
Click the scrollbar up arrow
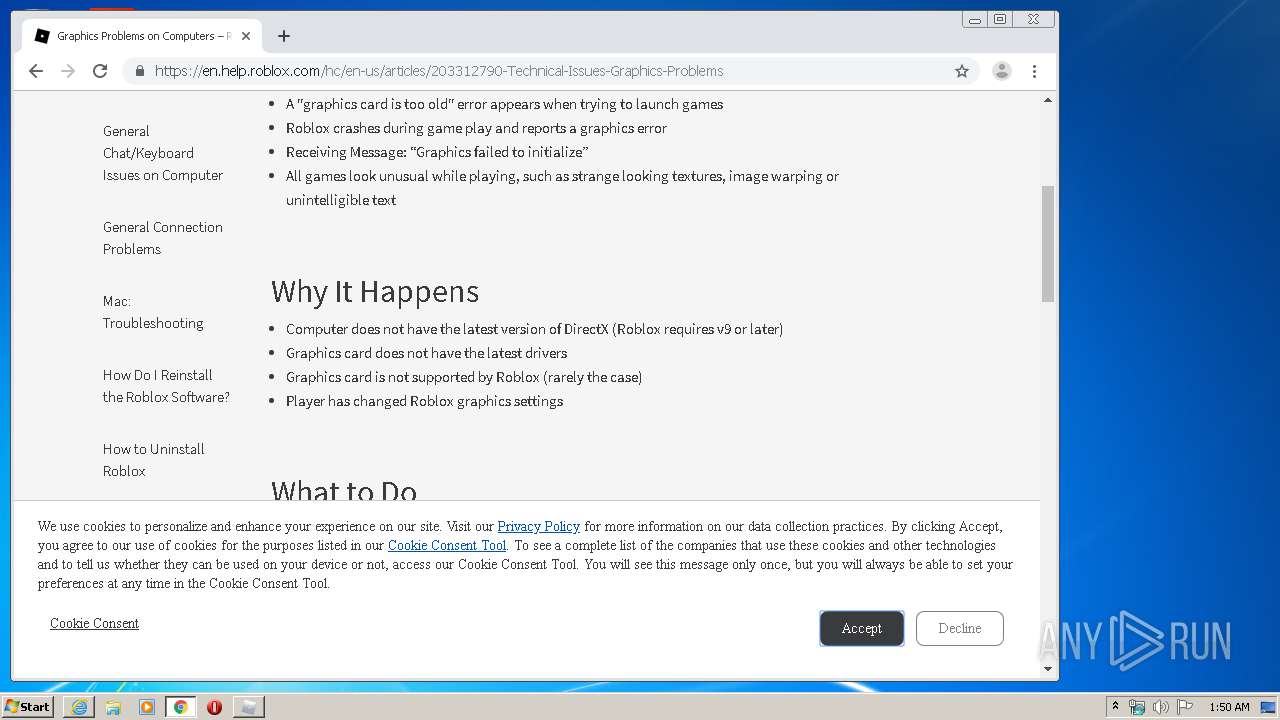(x=1048, y=100)
